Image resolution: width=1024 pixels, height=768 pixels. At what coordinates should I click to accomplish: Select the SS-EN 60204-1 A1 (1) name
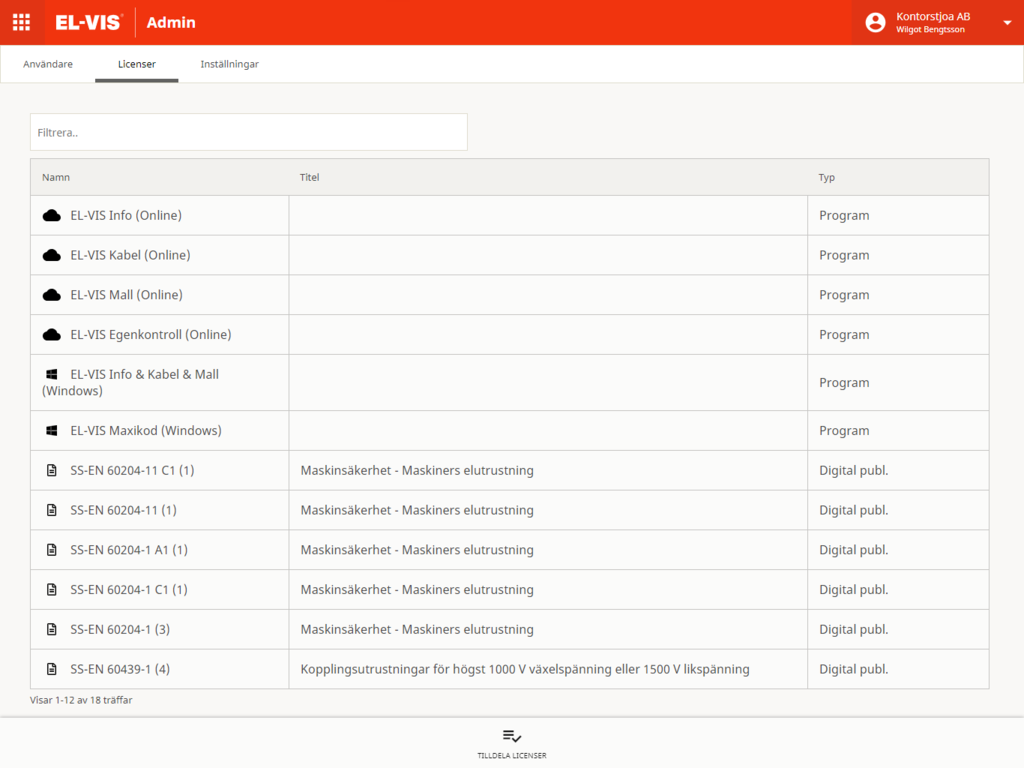click(x=129, y=550)
